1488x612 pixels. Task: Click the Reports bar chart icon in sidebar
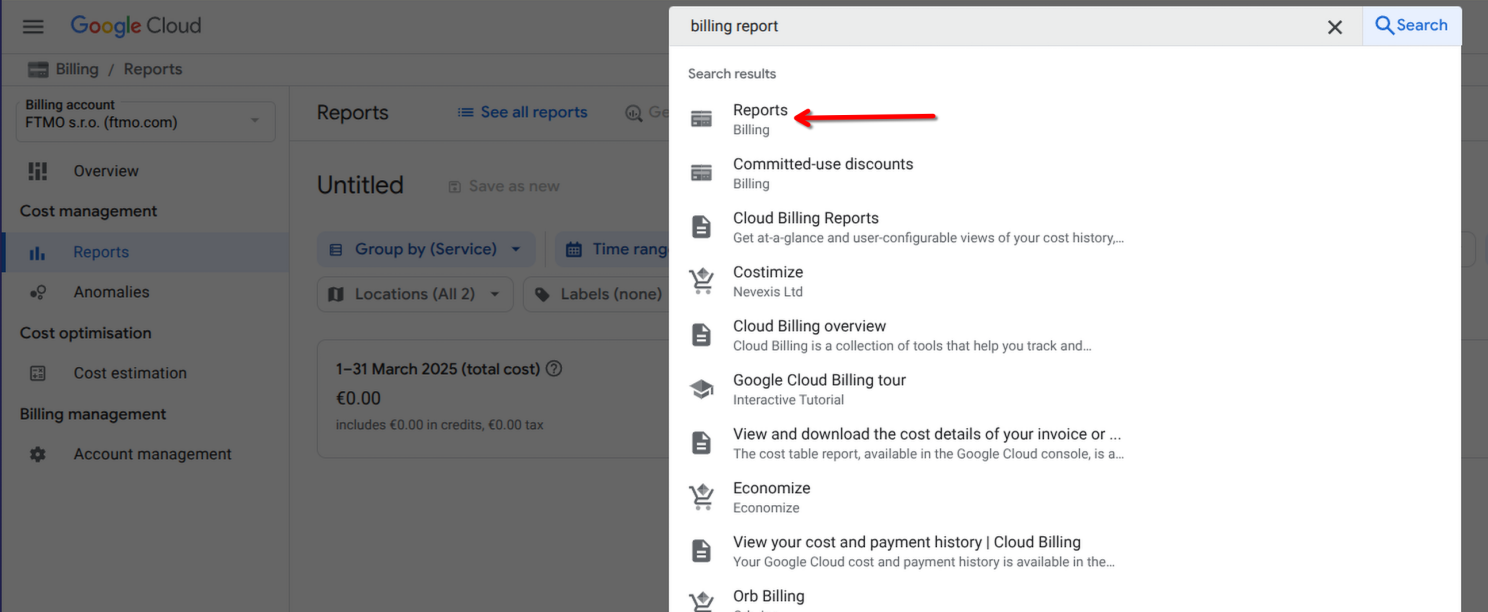[38, 253]
